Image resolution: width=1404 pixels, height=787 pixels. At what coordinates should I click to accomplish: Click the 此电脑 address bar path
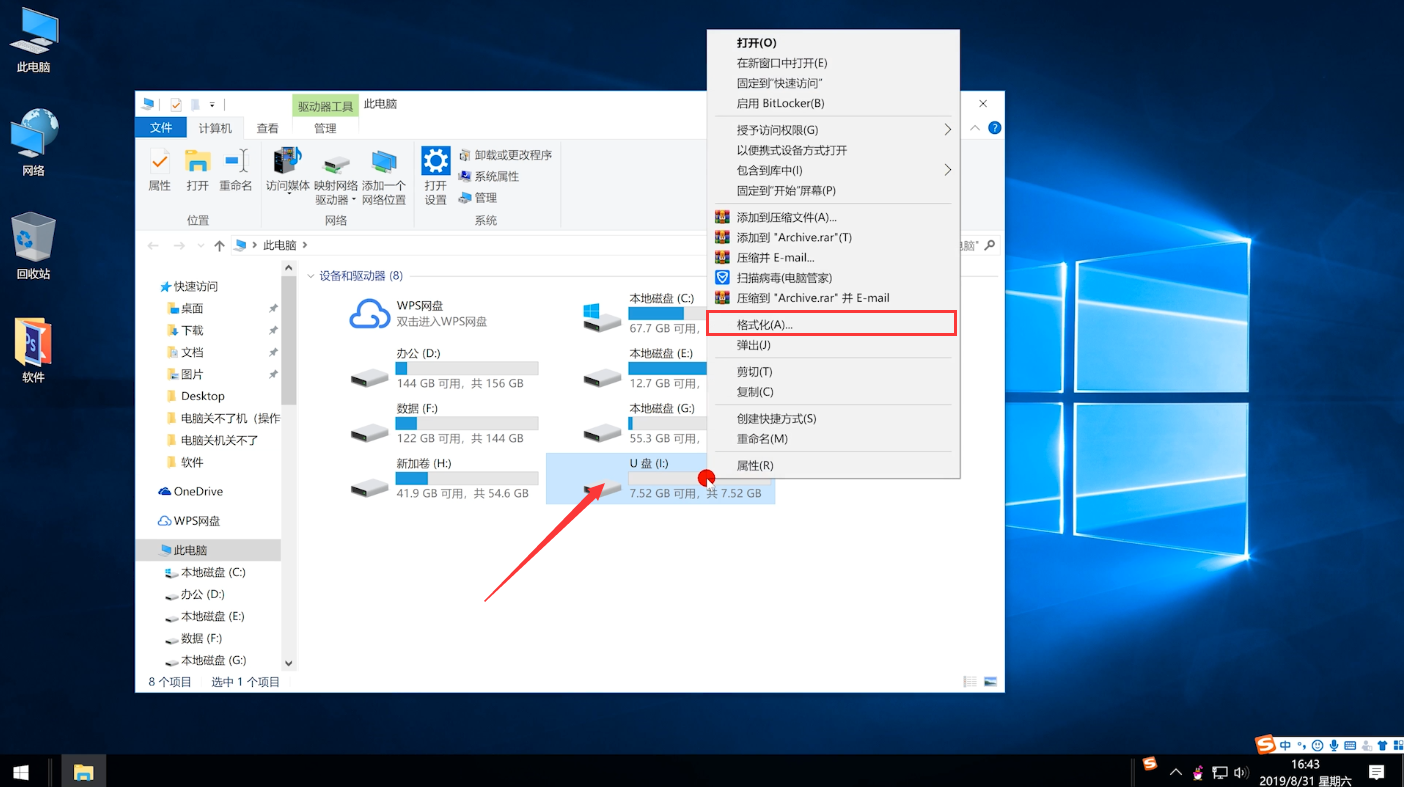click(x=279, y=245)
